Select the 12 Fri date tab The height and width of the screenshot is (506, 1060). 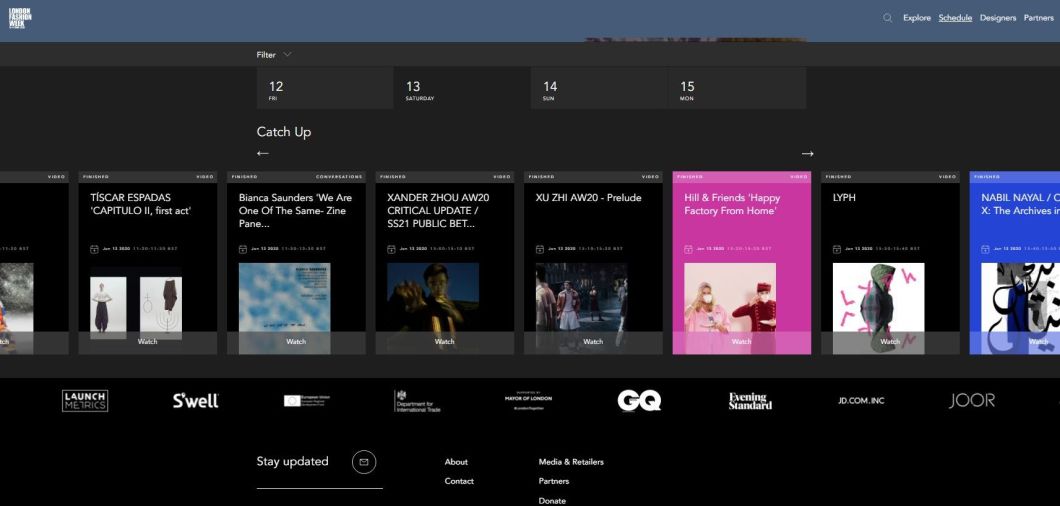click(324, 89)
